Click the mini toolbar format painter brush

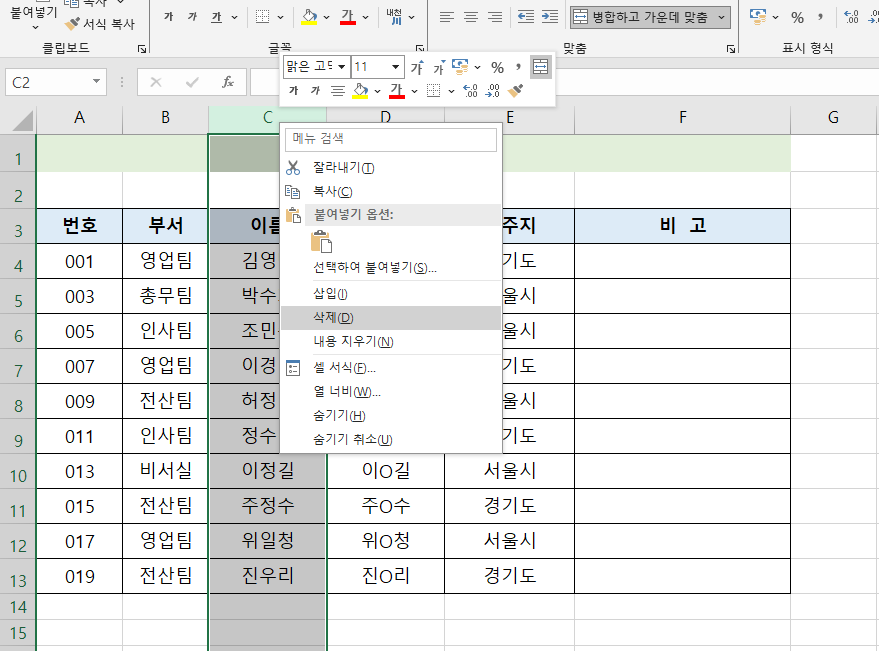(515, 90)
